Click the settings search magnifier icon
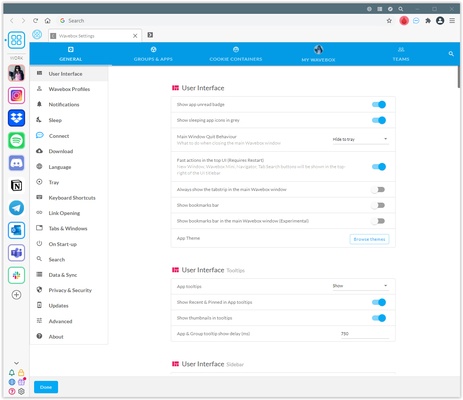Screen dimensions: 463x400 (451, 54)
